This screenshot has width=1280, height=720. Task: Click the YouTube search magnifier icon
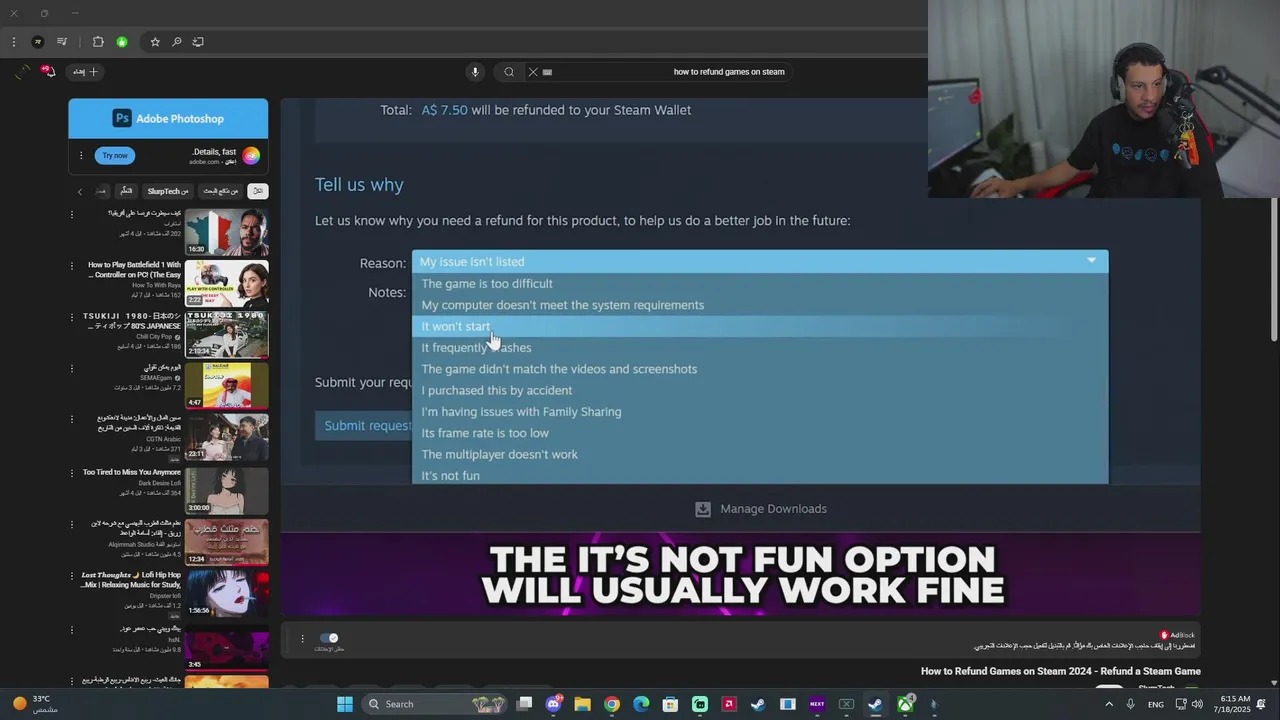(x=509, y=72)
